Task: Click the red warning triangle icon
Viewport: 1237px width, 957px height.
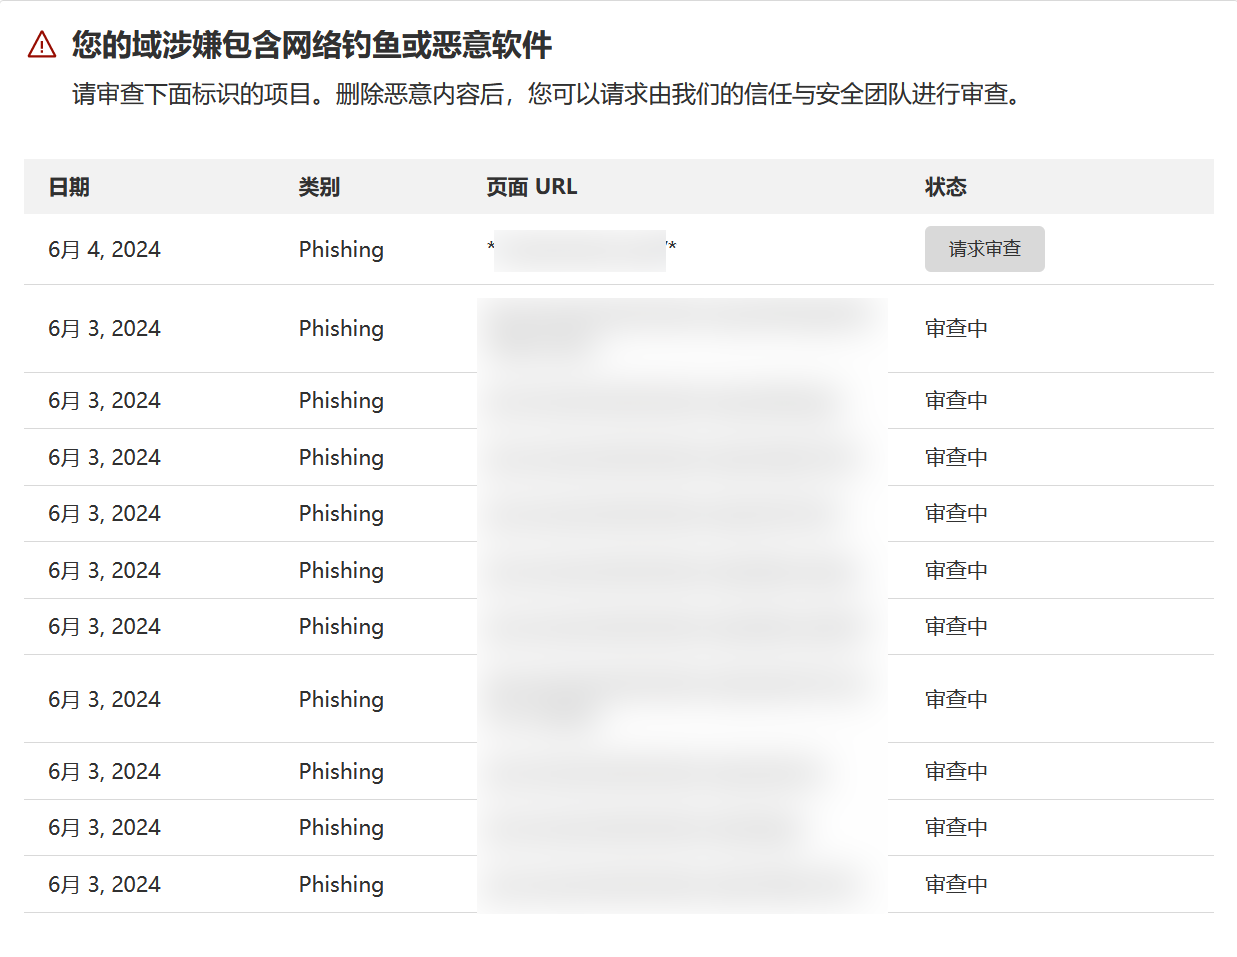Action: click(x=42, y=45)
